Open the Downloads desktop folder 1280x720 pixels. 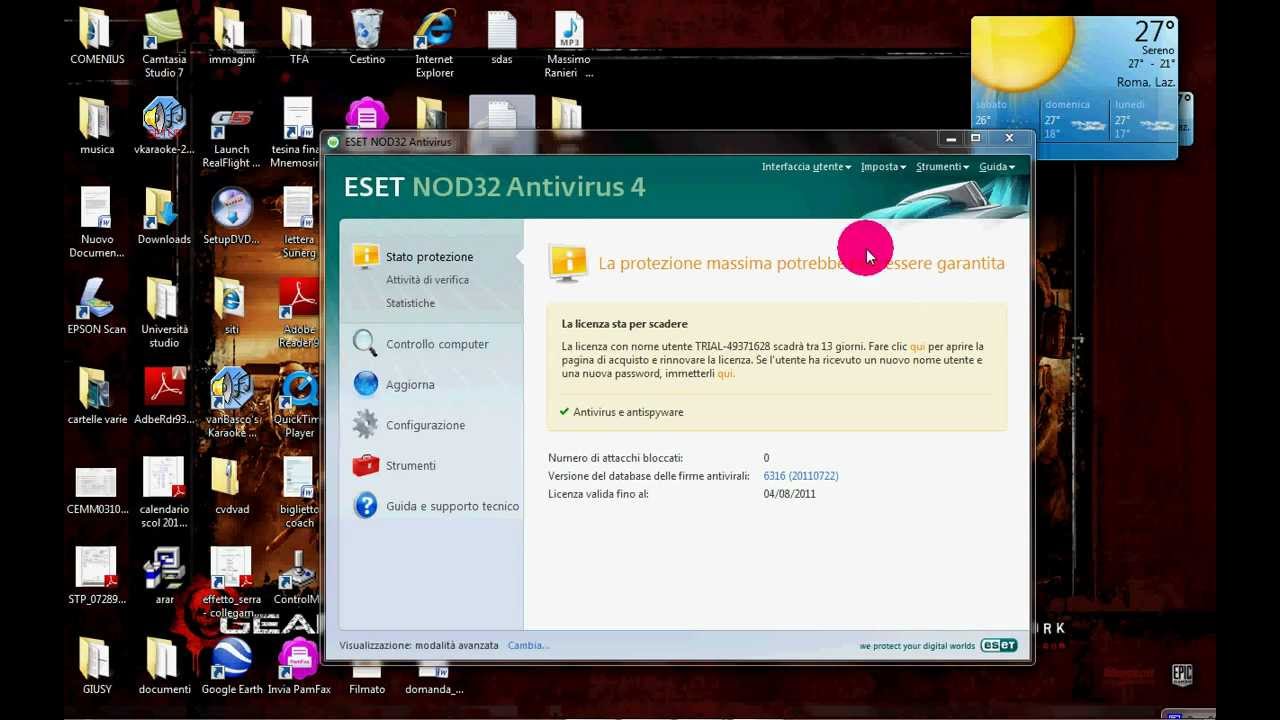click(164, 217)
